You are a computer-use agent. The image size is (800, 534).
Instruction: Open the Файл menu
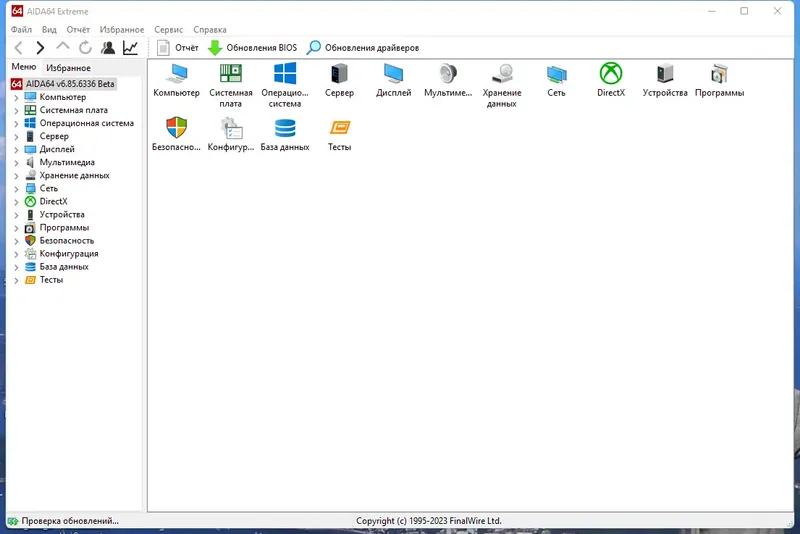coord(21,30)
